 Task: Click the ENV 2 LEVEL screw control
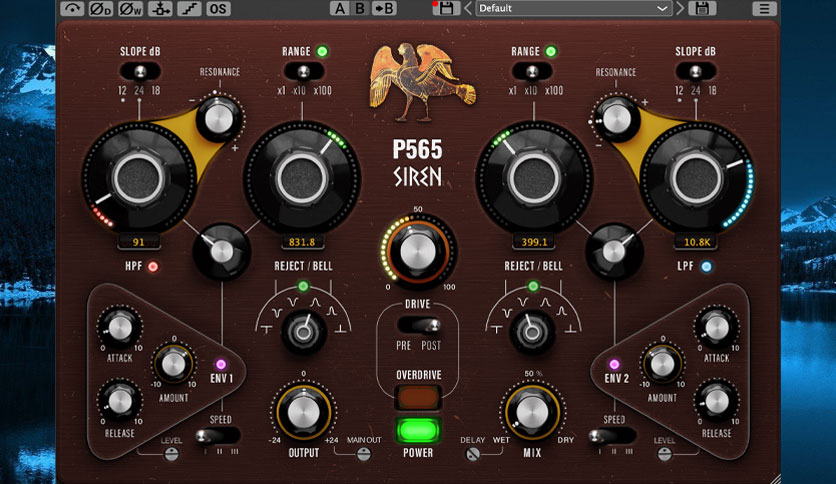tap(664, 454)
